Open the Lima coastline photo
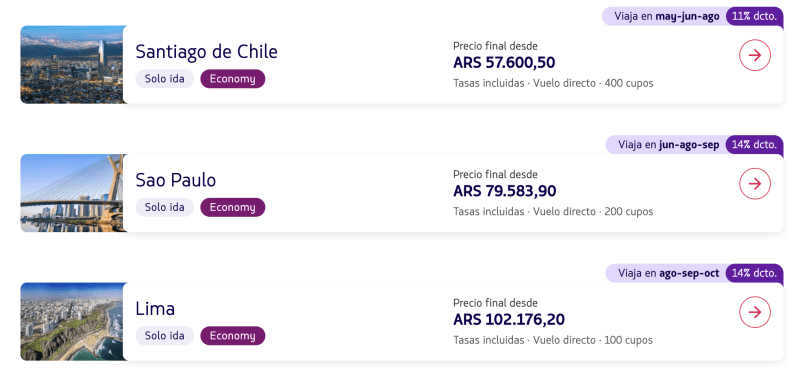This screenshot has width=800, height=376. point(72,322)
